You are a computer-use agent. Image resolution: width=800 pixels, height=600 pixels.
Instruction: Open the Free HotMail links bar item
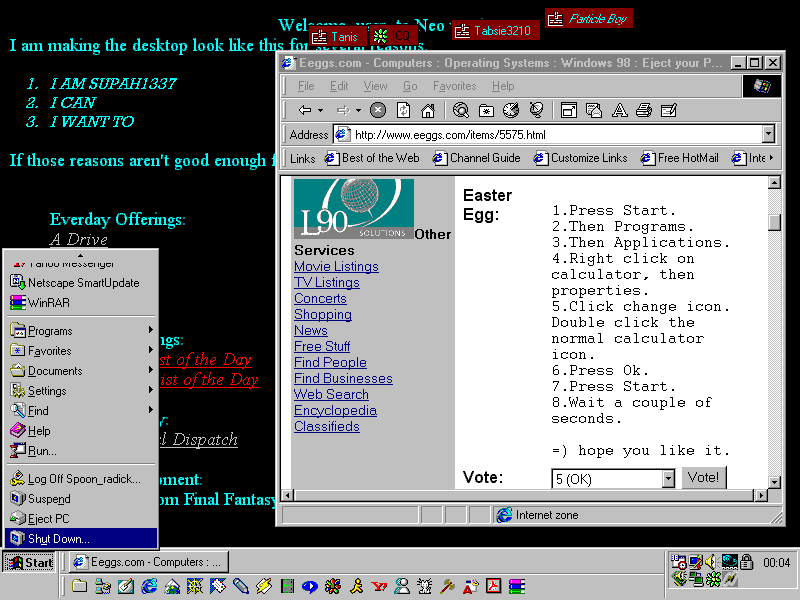click(680, 158)
